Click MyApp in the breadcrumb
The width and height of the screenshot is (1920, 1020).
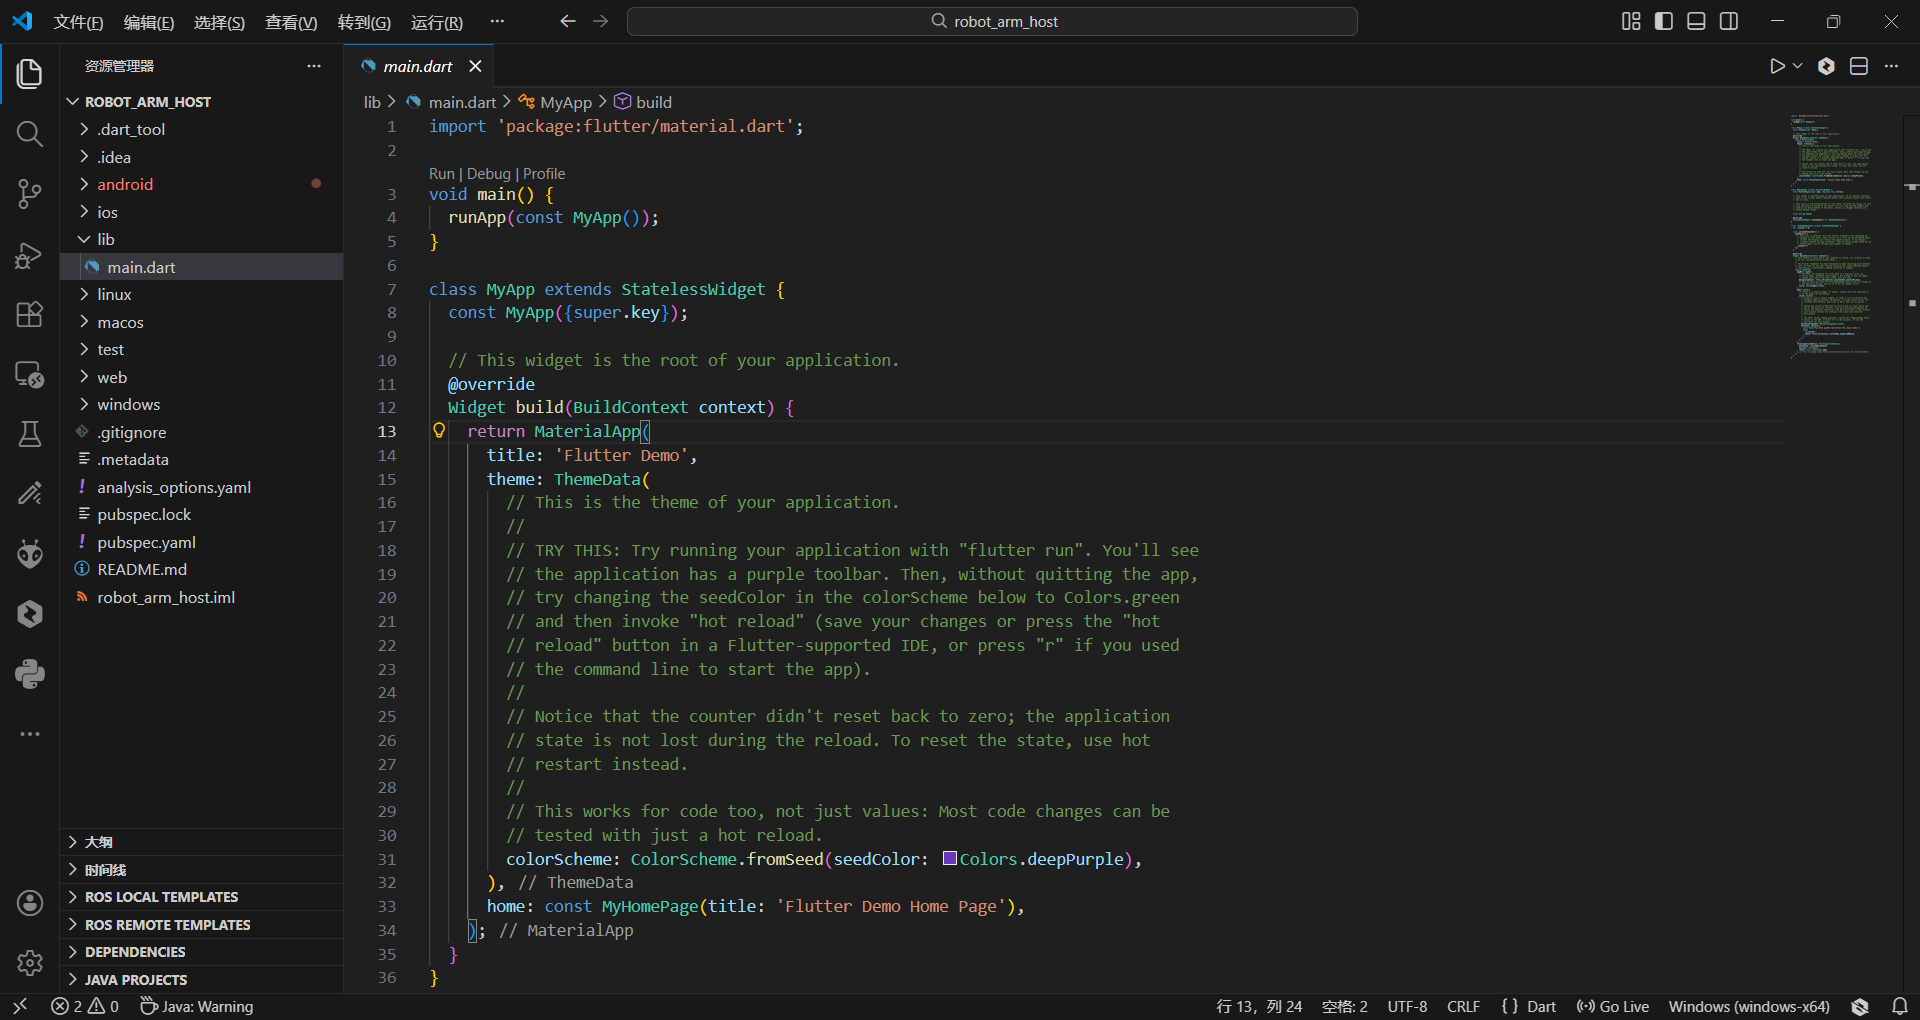click(566, 102)
